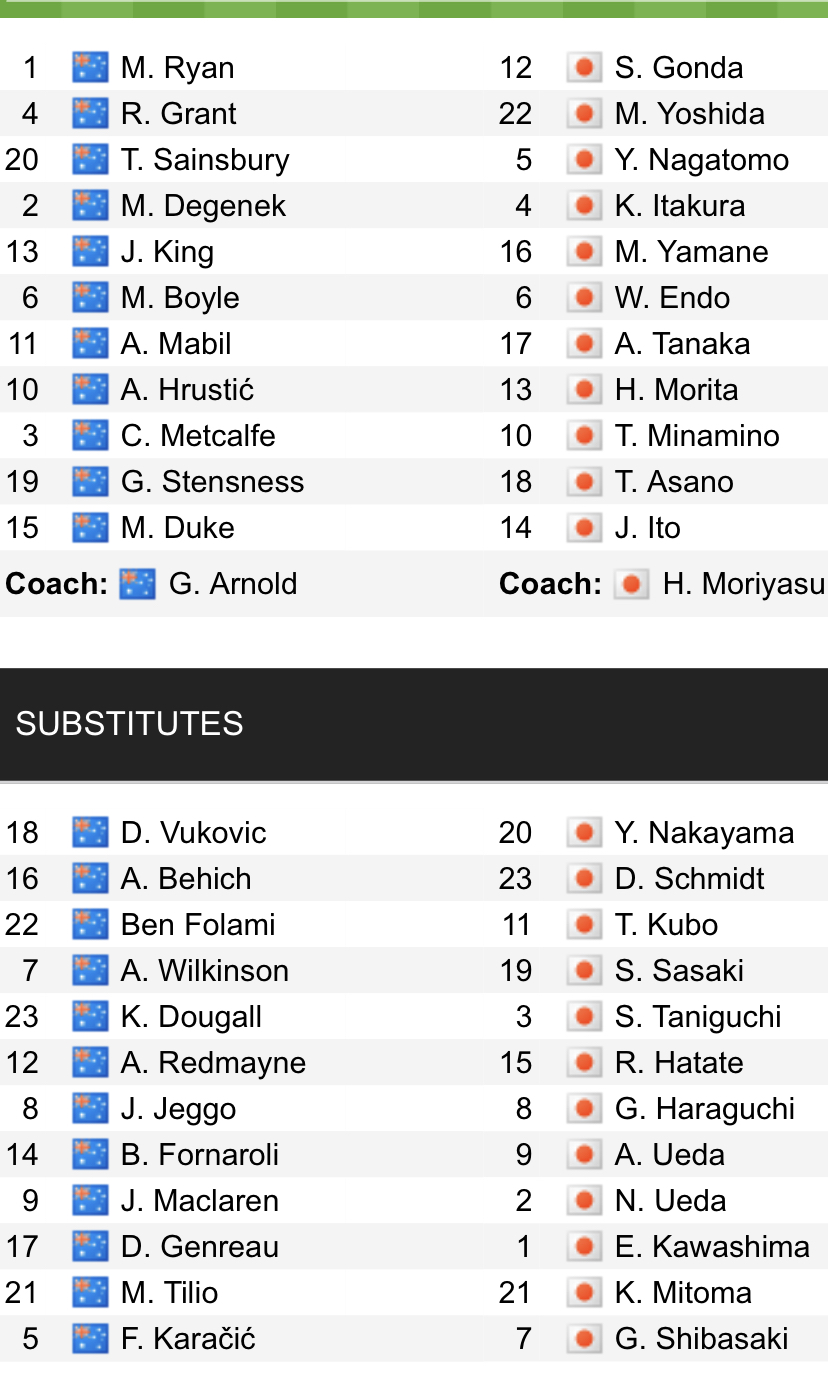828x1376 pixels.
Task: Open coach H. Moriyasu's profile
Action: pyautogui.click(x=743, y=584)
